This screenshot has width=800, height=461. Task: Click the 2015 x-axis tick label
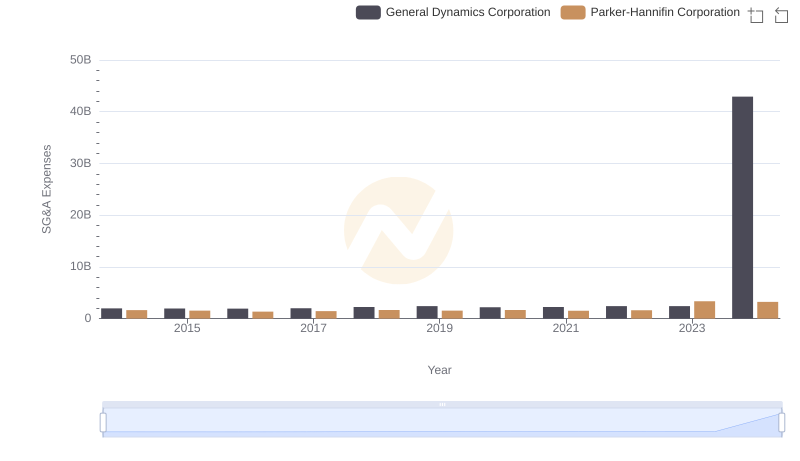(187, 328)
